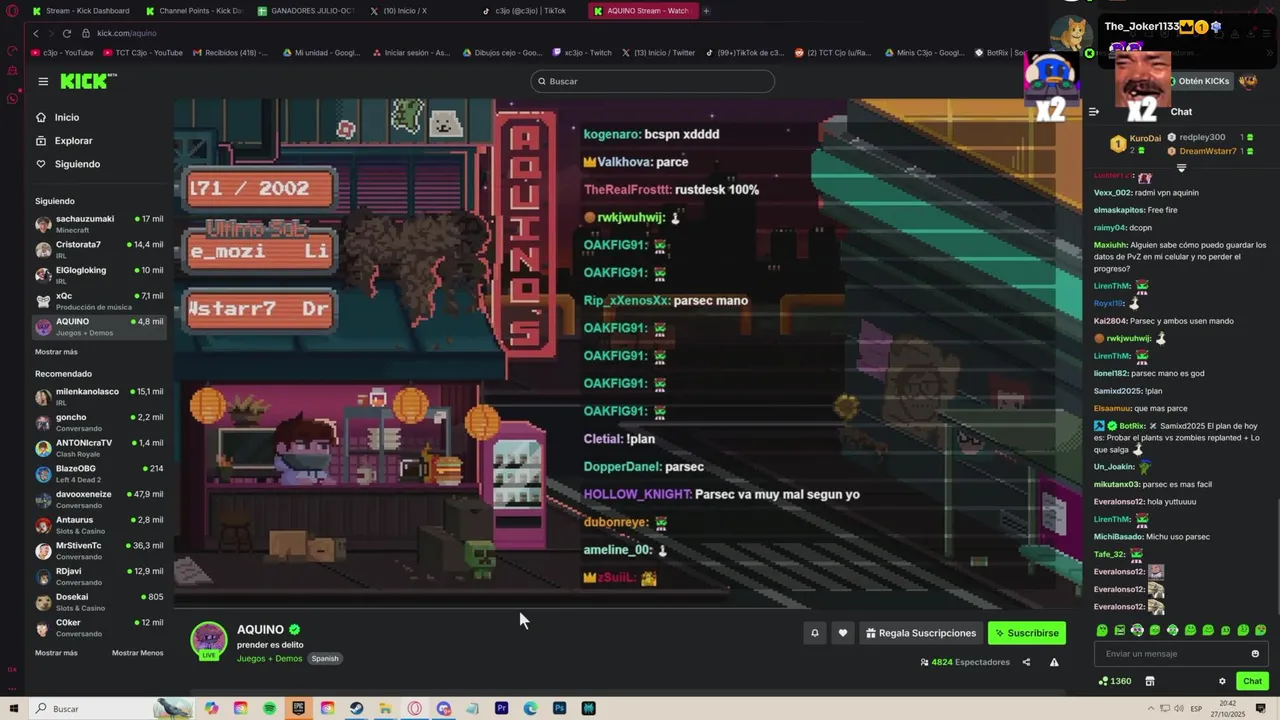Click the kick.com/aquino address bar
Screen dimensions: 1280x720
[x=126, y=33]
